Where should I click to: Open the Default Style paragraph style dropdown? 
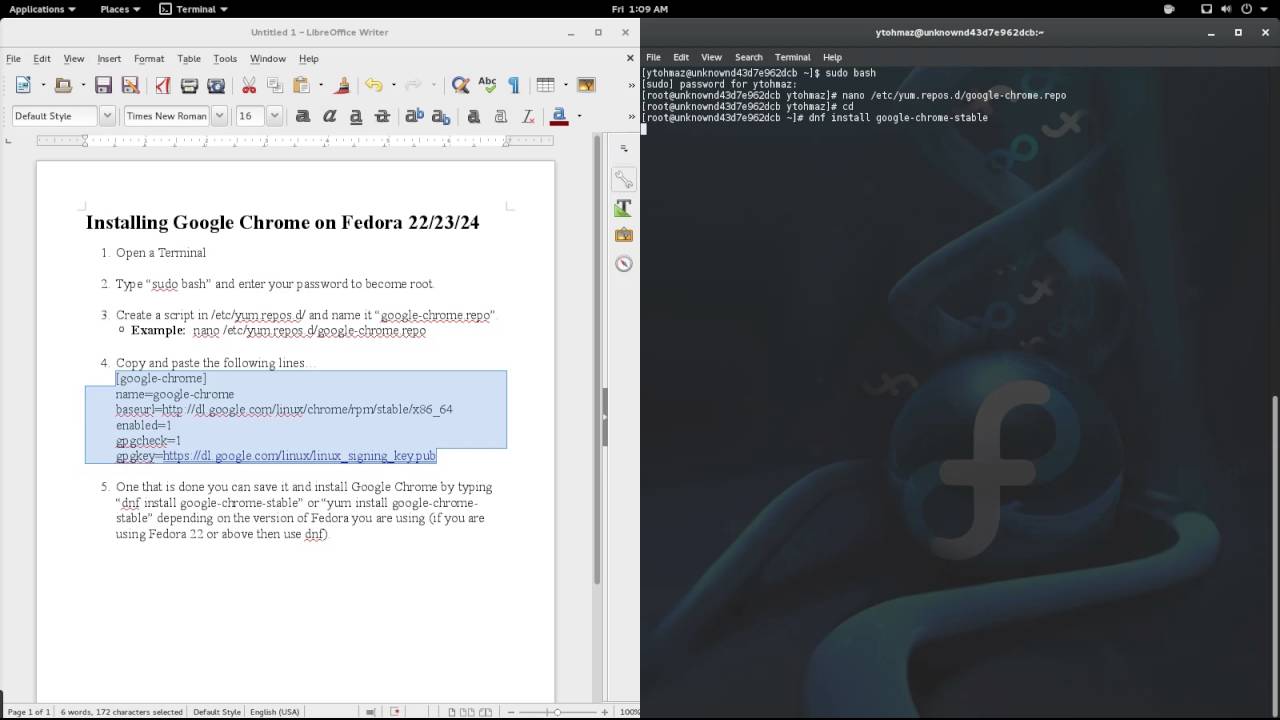(x=107, y=116)
